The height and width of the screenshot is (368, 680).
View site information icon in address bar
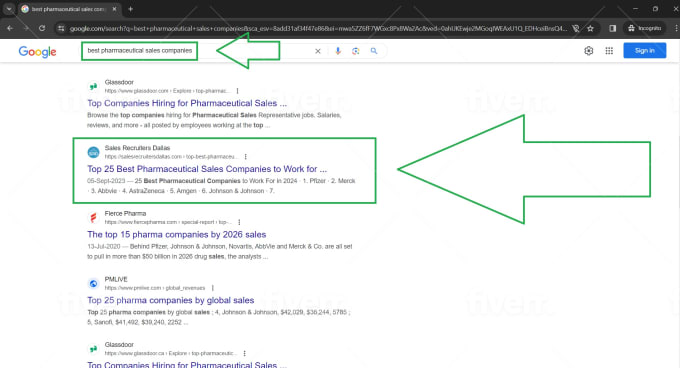[61, 28]
